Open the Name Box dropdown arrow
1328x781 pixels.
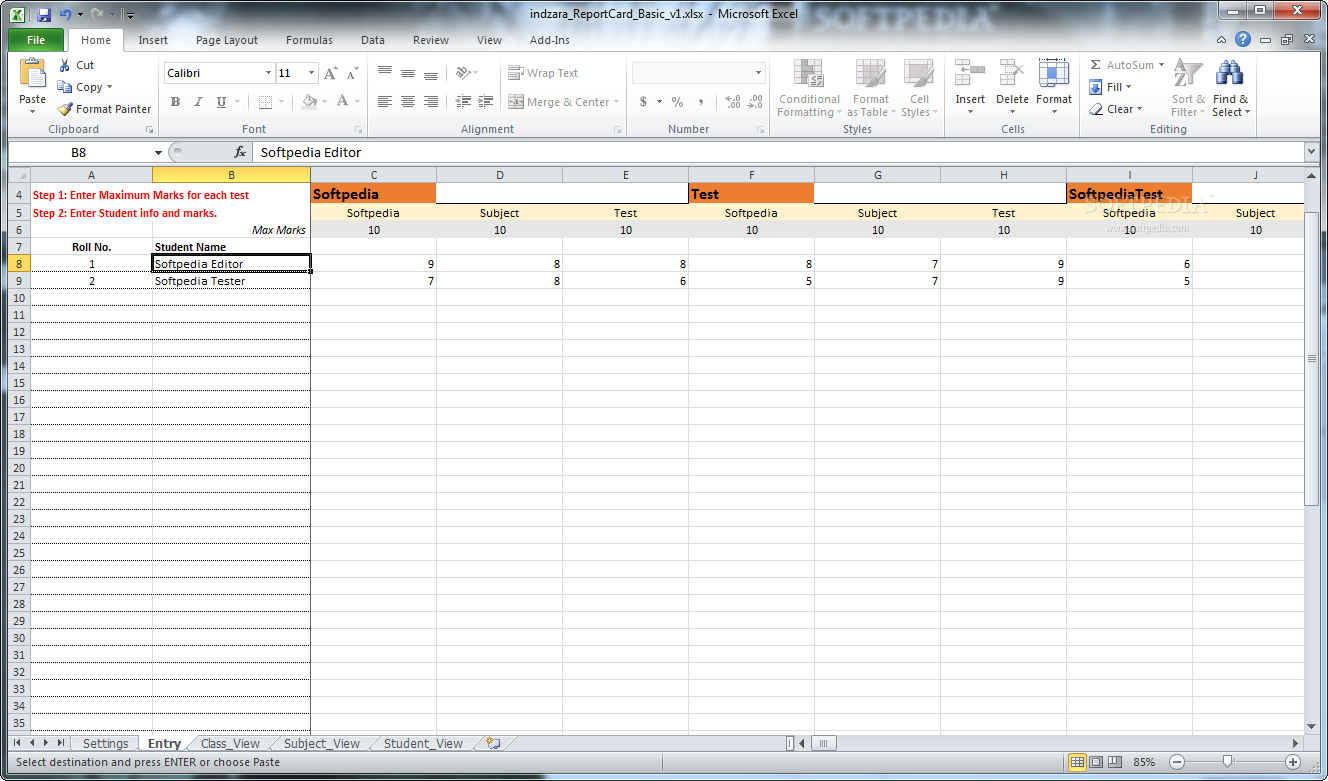click(x=158, y=152)
